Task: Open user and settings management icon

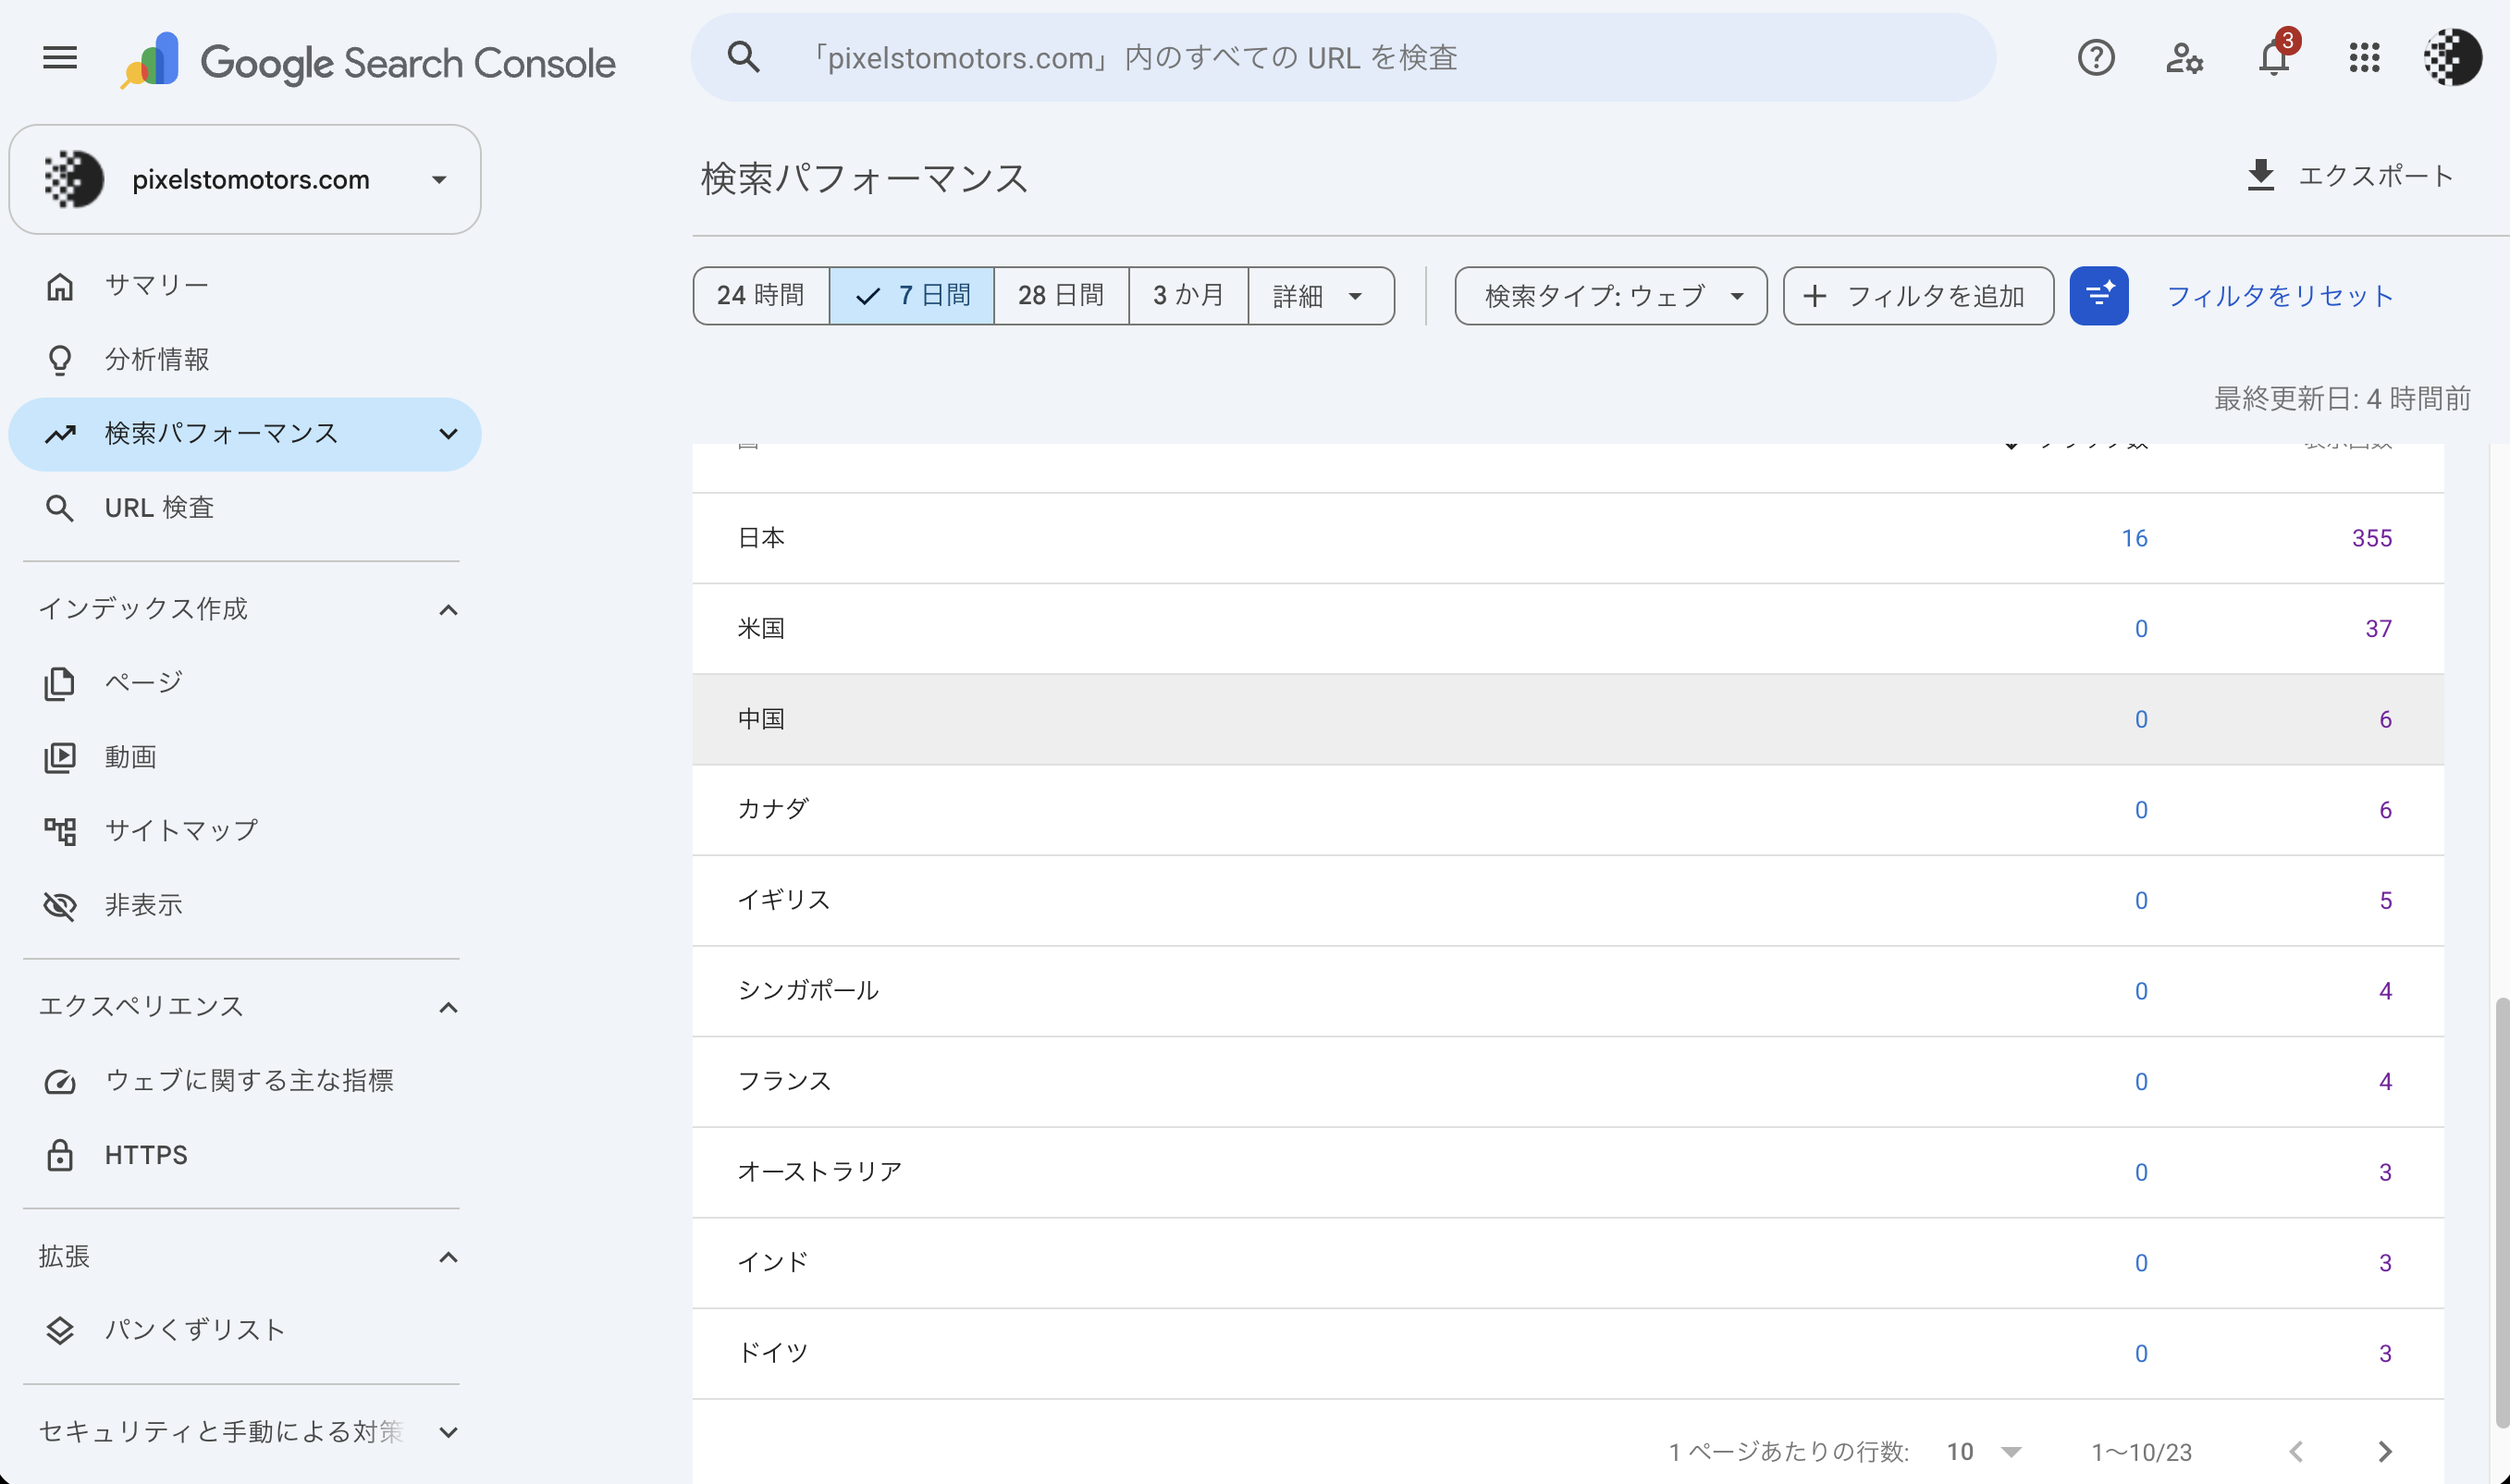Action: pyautogui.click(x=2184, y=58)
